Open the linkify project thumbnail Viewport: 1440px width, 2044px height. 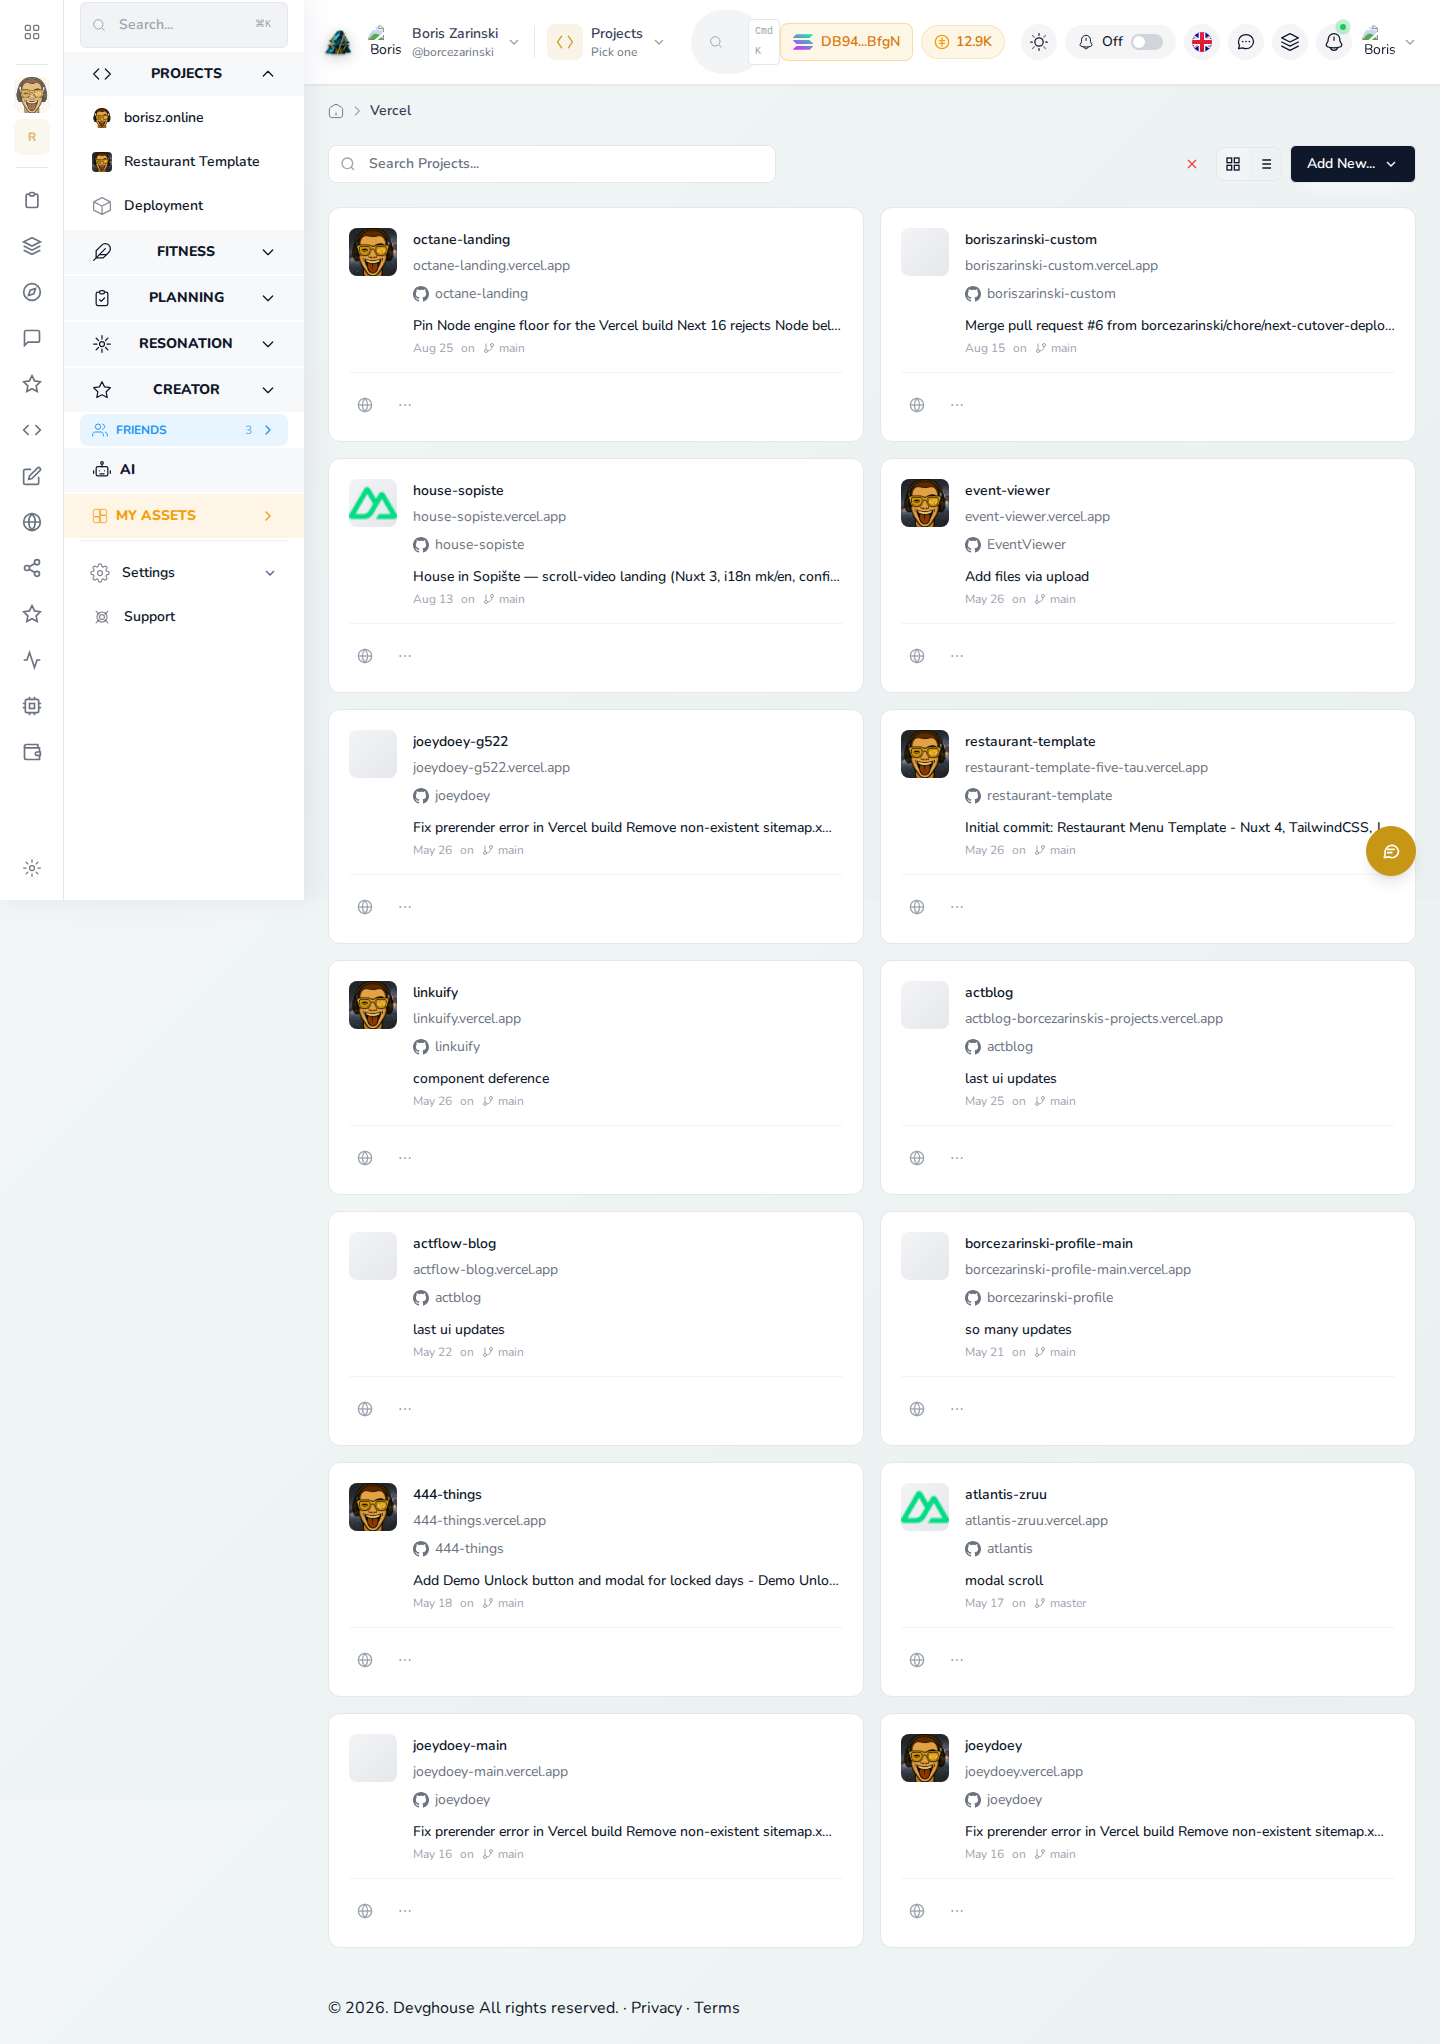pos(373,1005)
